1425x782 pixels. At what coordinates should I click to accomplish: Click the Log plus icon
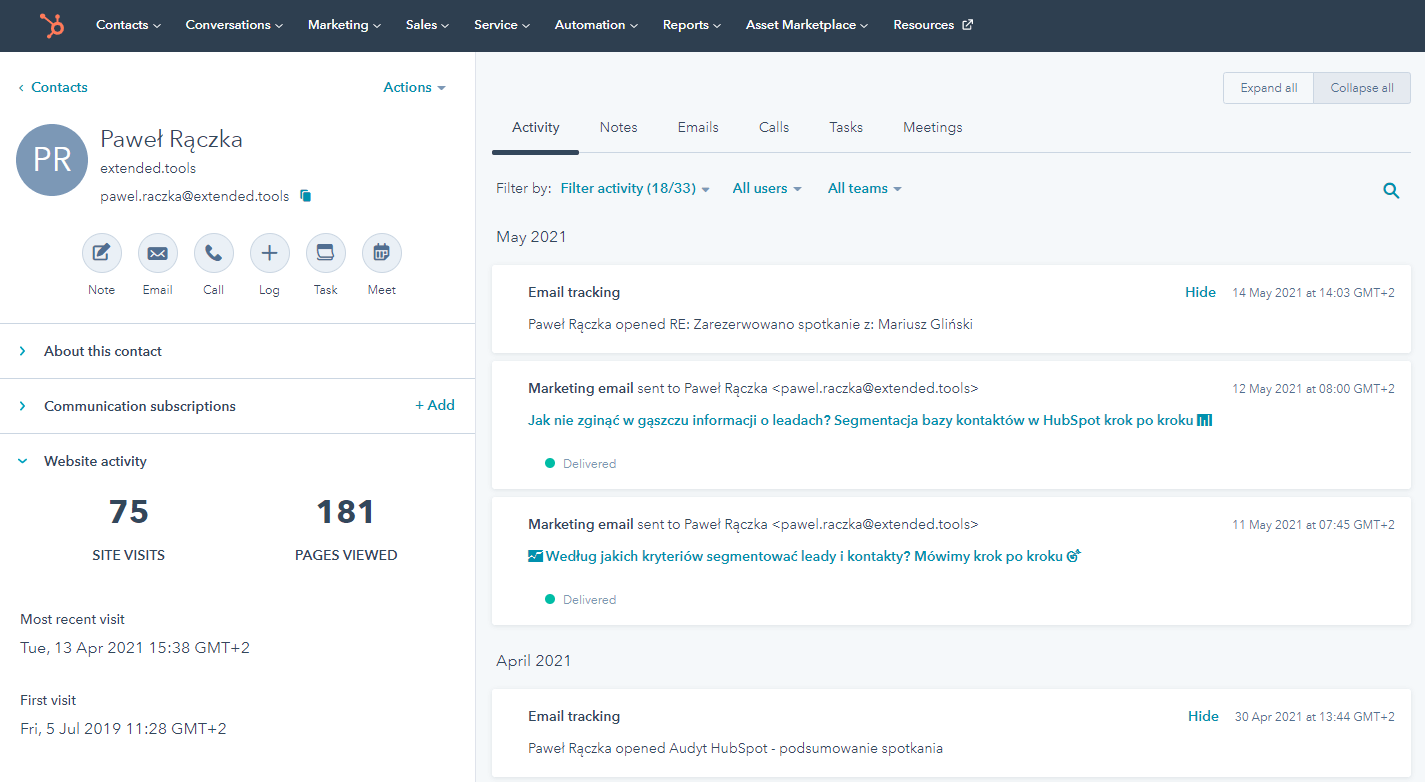(x=269, y=254)
